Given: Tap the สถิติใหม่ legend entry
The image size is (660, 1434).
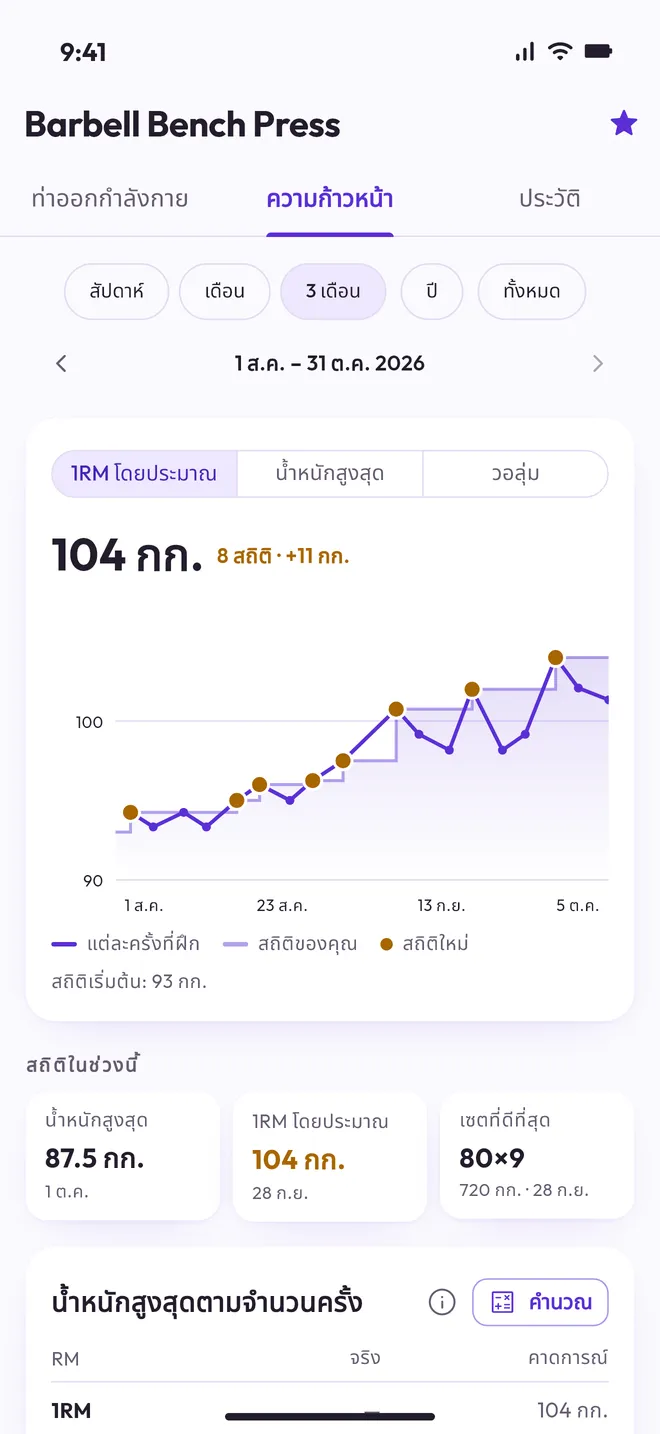Looking at the screenshot, I should (x=425, y=944).
